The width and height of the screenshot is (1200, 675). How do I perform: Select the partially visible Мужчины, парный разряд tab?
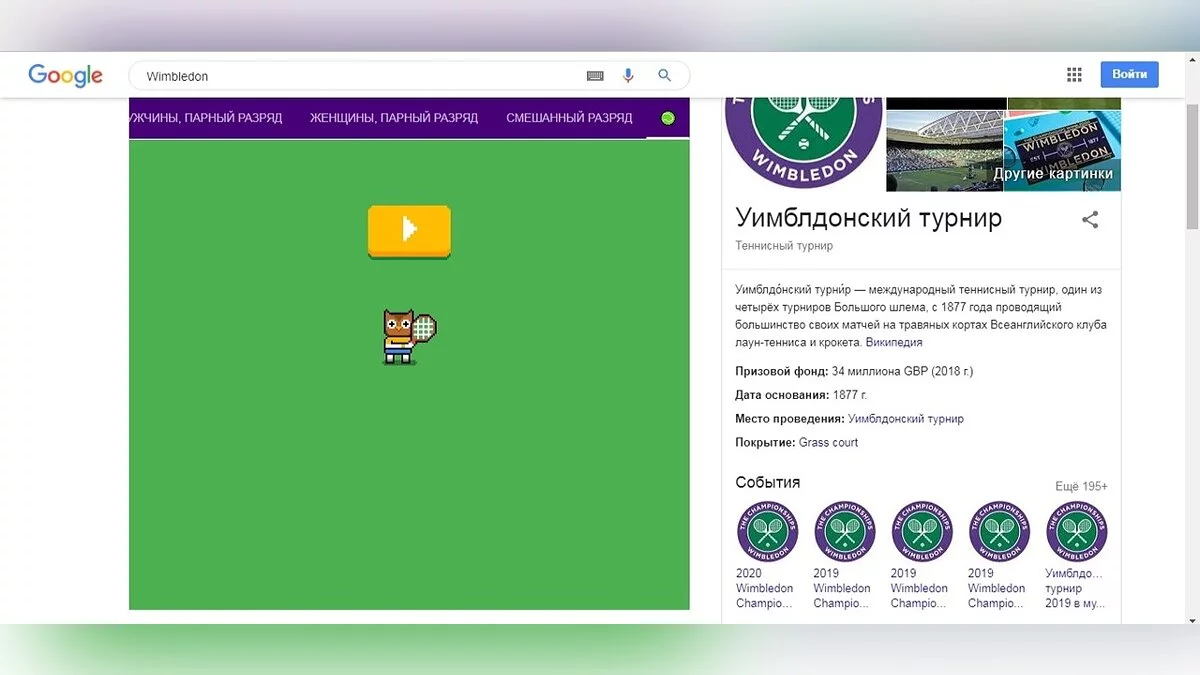(x=206, y=118)
